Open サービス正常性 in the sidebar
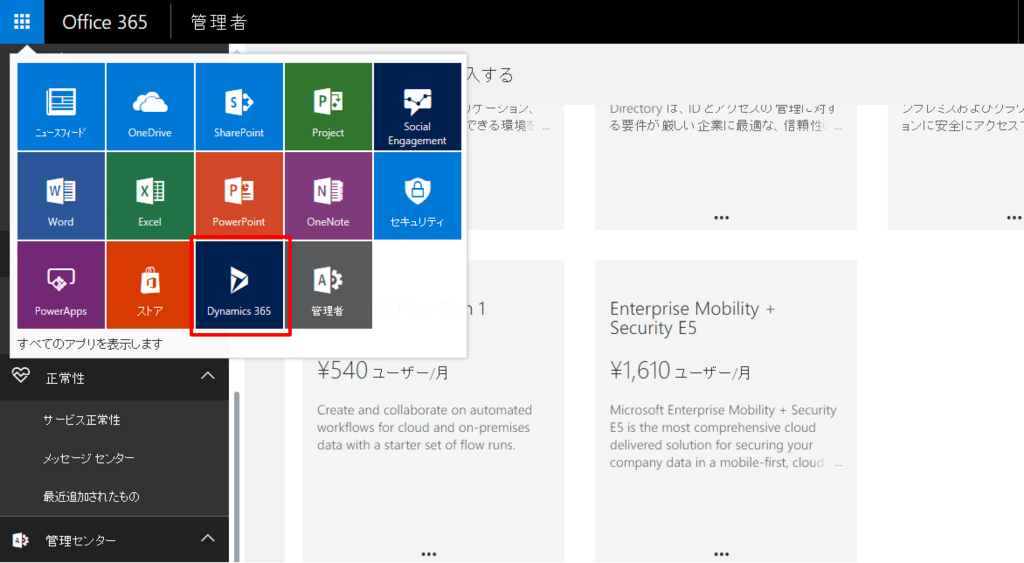1024x563 pixels. click(82, 420)
